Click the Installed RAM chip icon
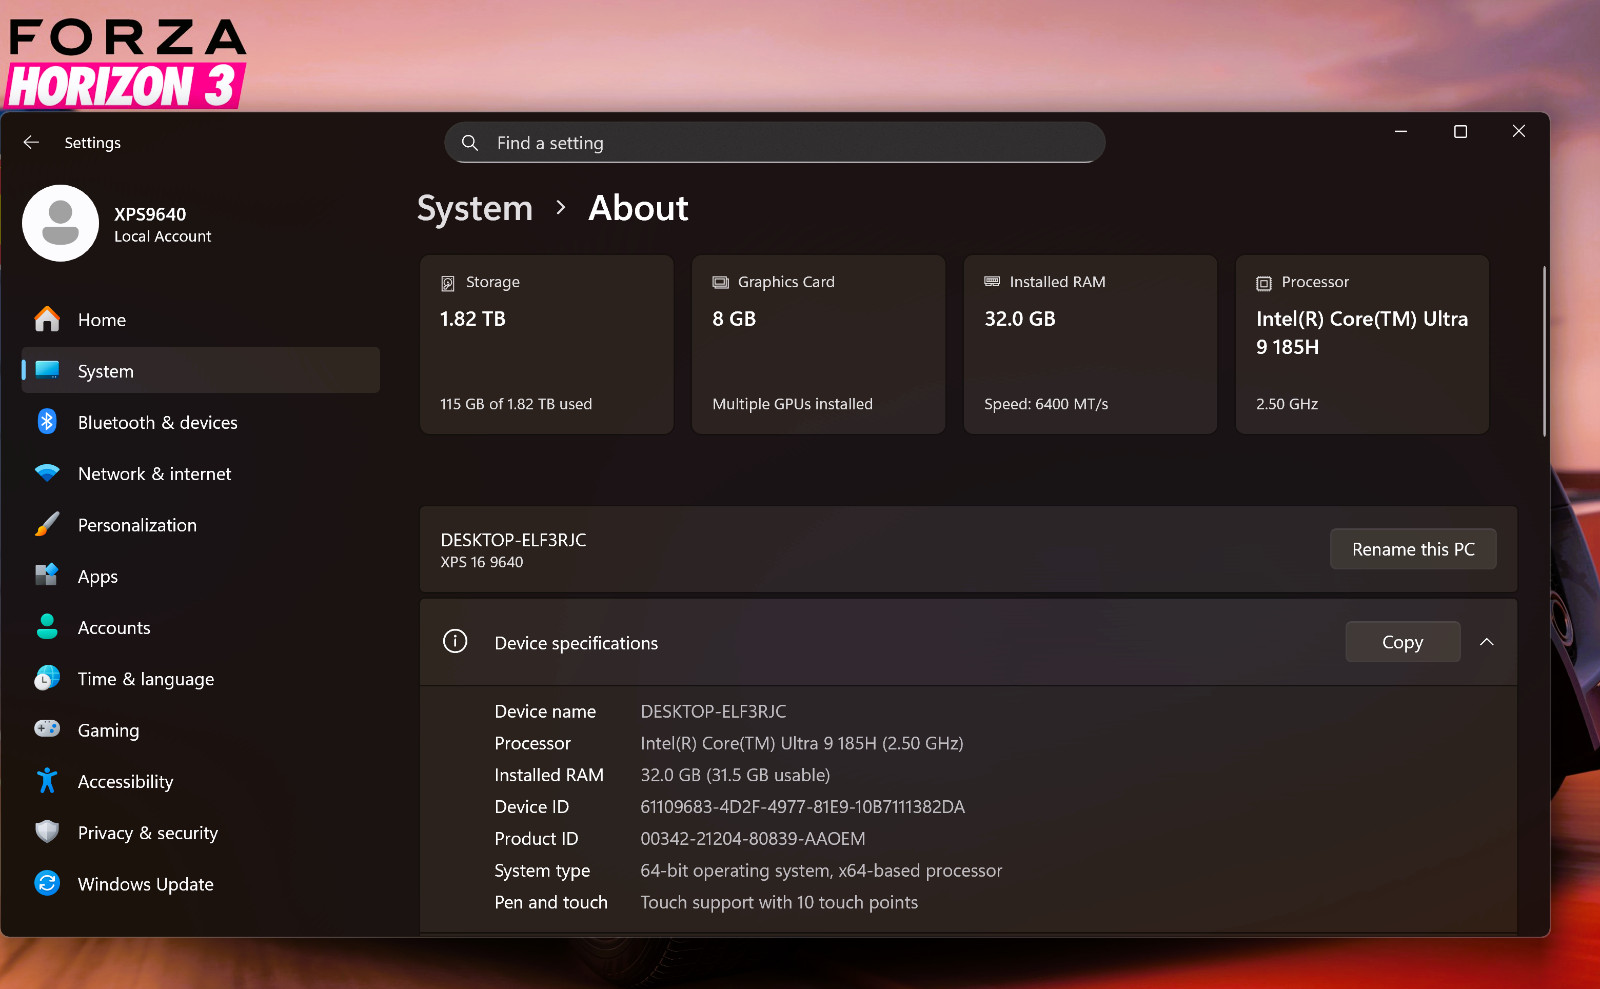The height and width of the screenshot is (989, 1600). click(x=992, y=282)
